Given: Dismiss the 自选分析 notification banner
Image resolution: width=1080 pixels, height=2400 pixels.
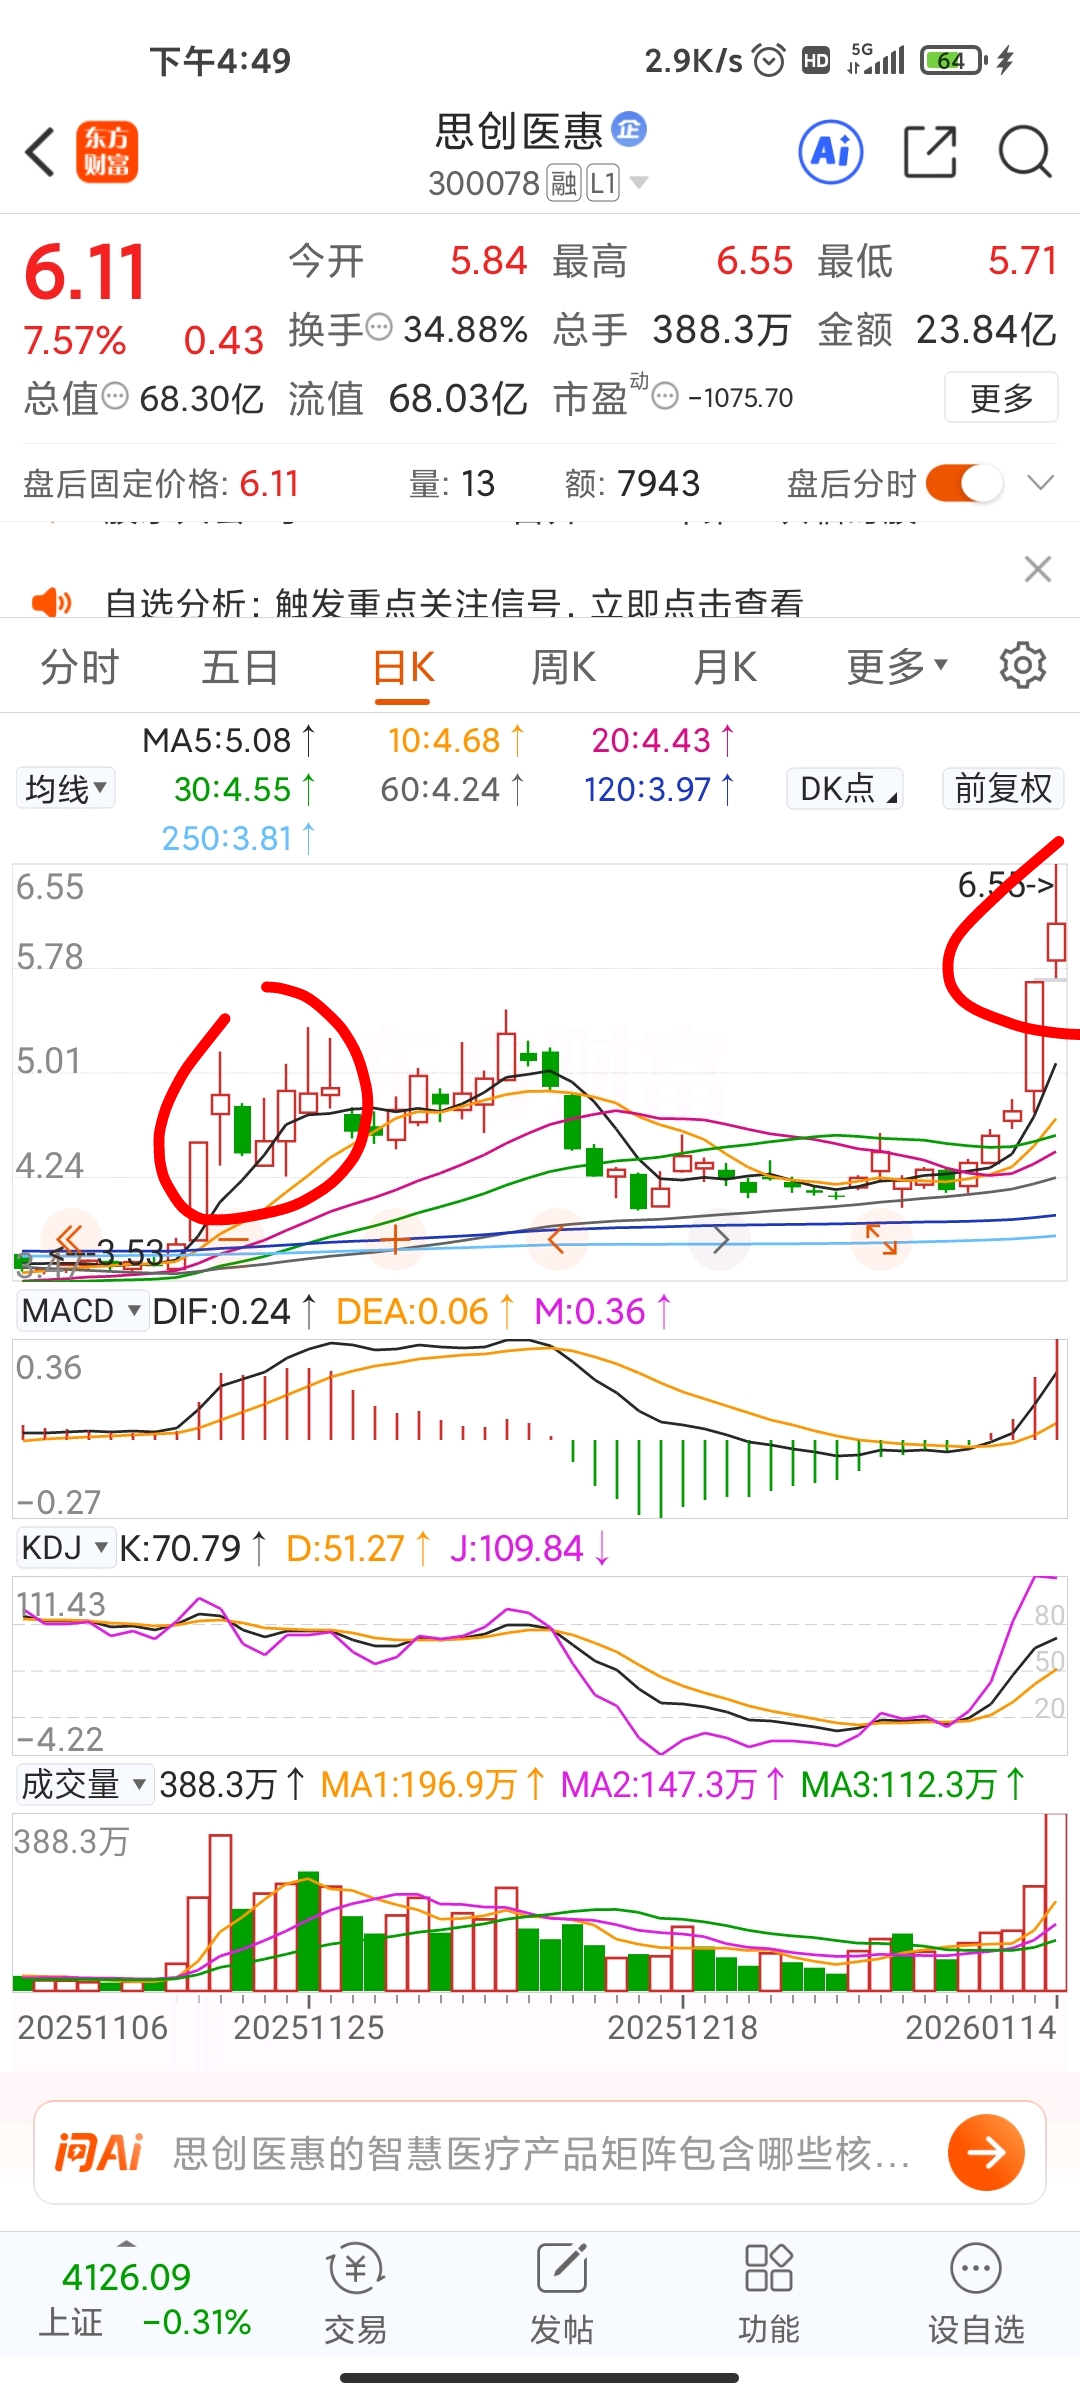Looking at the screenshot, I should [x=1038, y=569].
